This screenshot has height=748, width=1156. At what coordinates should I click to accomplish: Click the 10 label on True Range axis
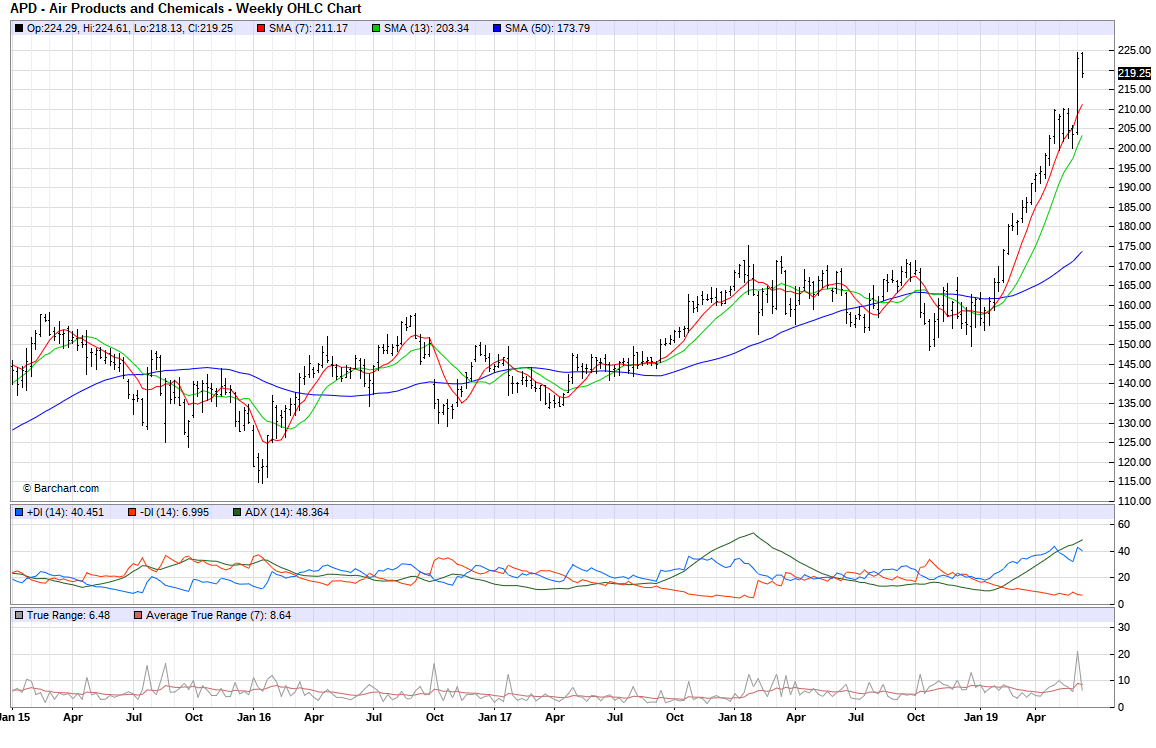click(1124, 680)
